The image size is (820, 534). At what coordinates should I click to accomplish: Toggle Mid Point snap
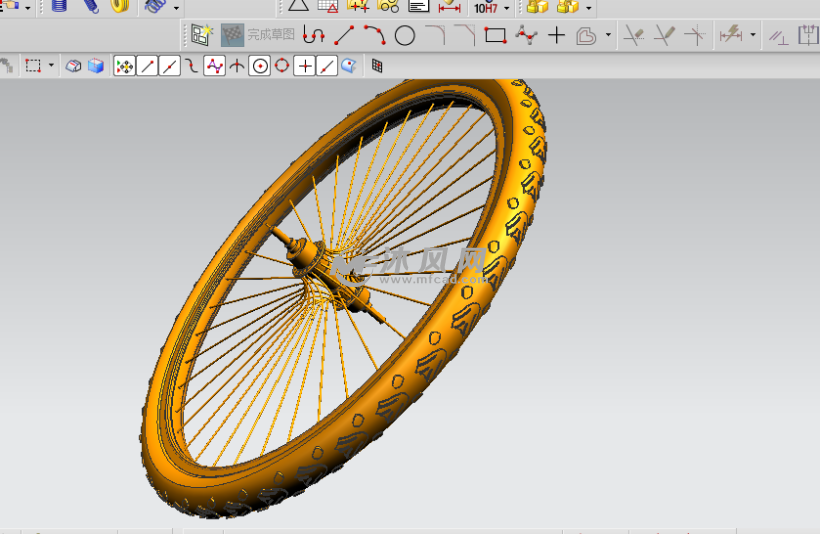point(169,66)
